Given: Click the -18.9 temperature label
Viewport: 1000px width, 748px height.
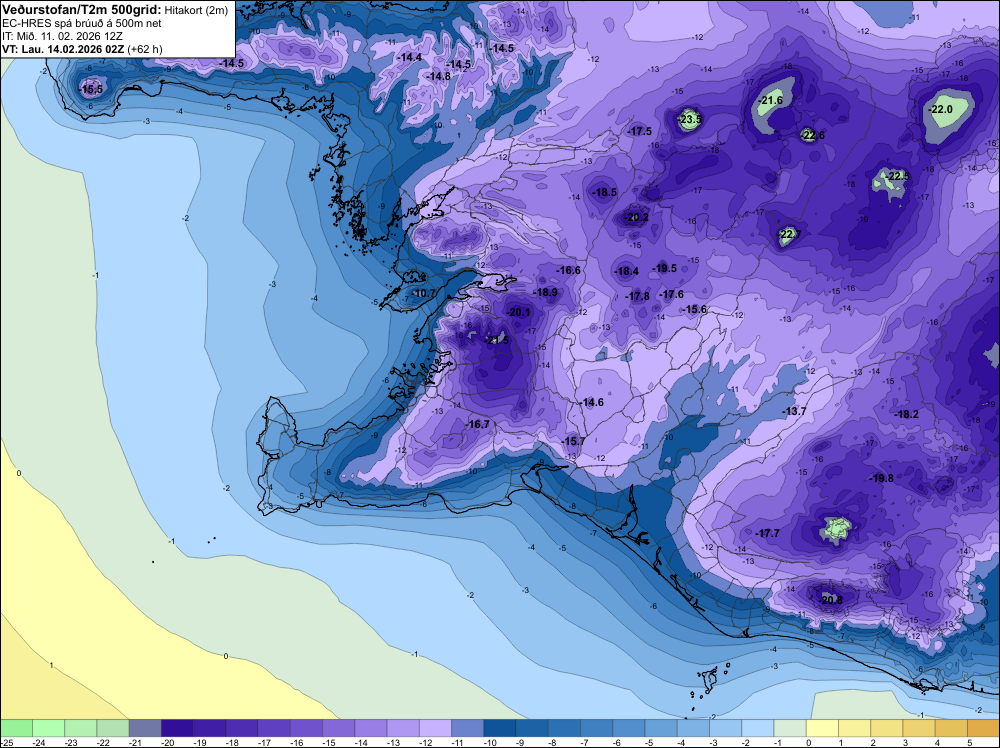Looking at the screenshot, I should click(546, 292).
